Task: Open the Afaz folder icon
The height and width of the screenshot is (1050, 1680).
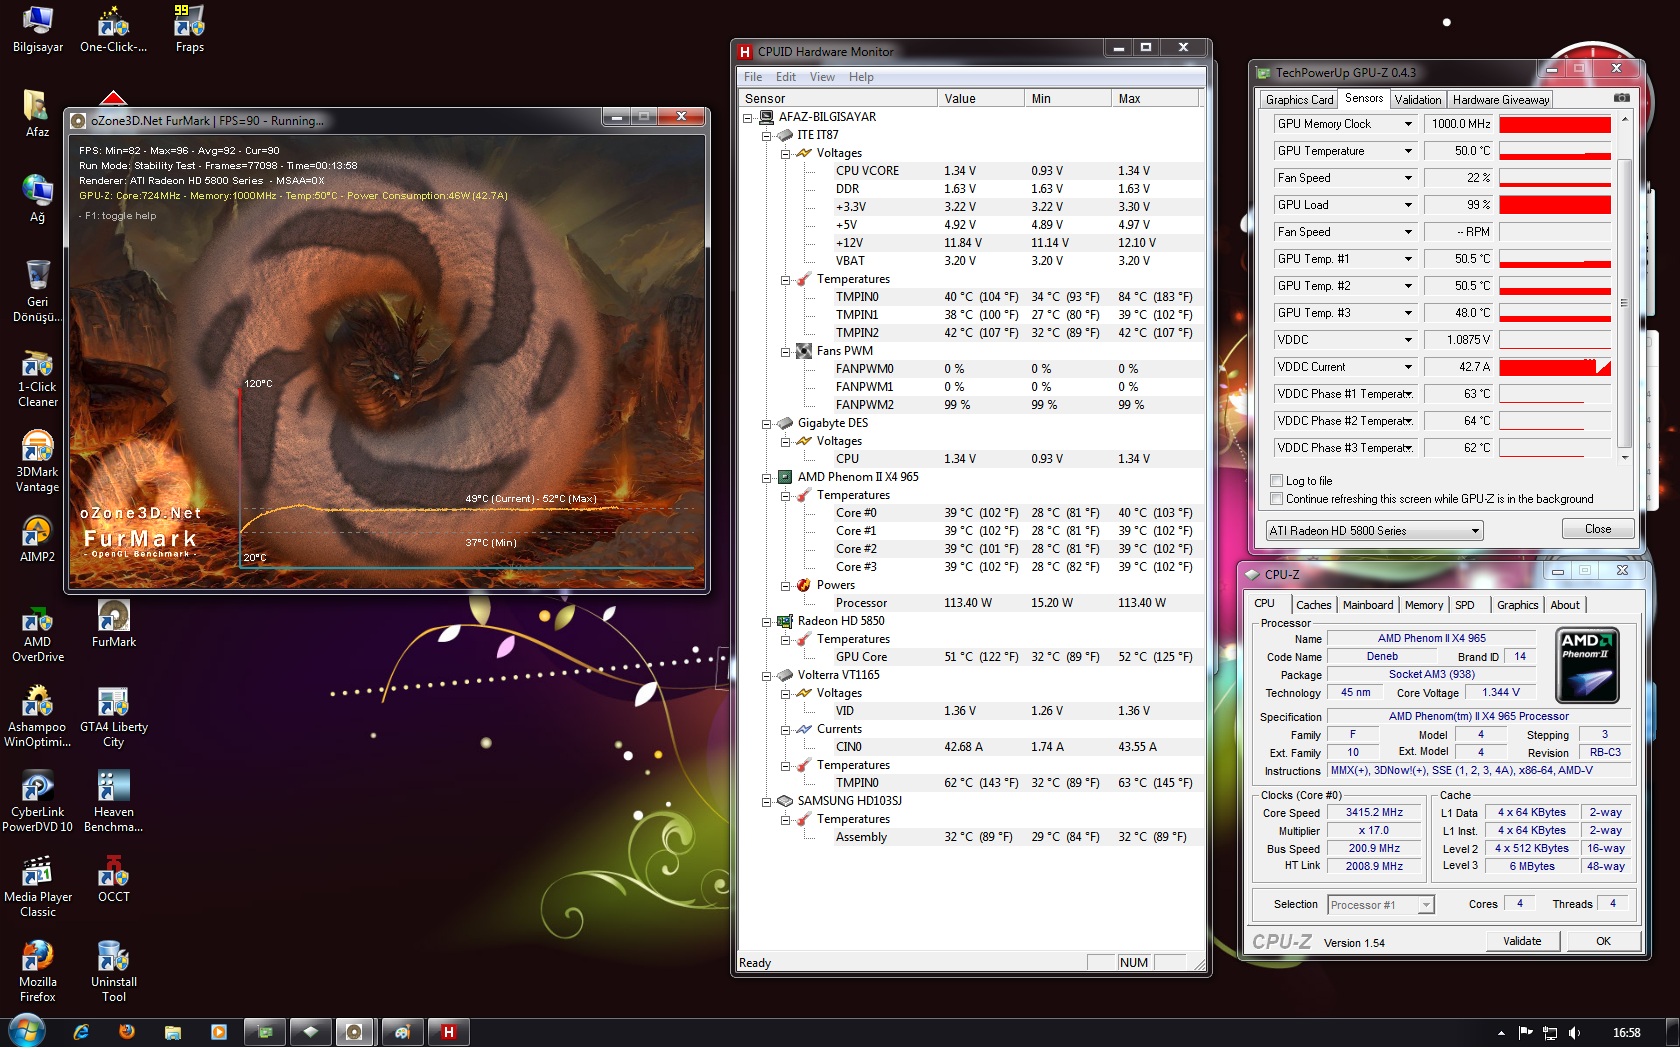Action: tap(37, 113)
